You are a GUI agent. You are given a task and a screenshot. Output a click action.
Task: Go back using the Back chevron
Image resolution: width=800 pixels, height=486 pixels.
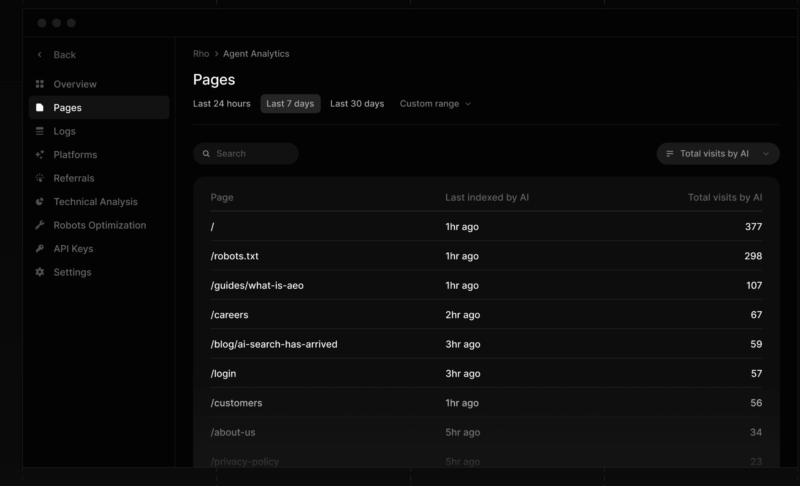[x=40, y=55]
